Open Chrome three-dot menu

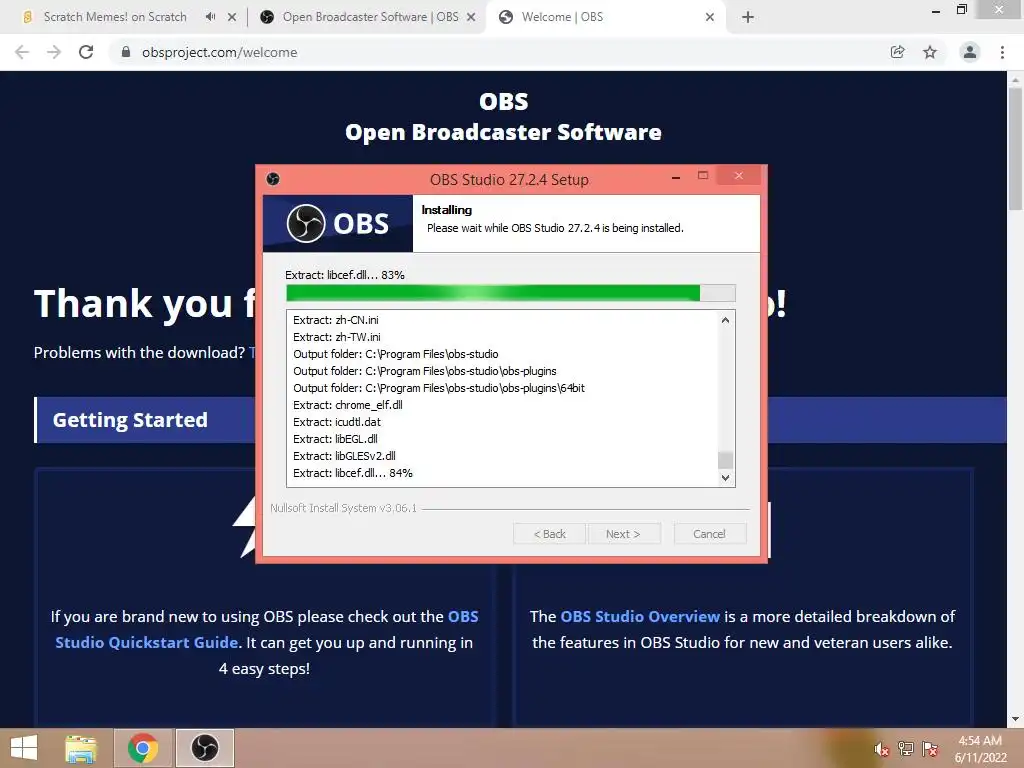click(x=1002, y=52)
